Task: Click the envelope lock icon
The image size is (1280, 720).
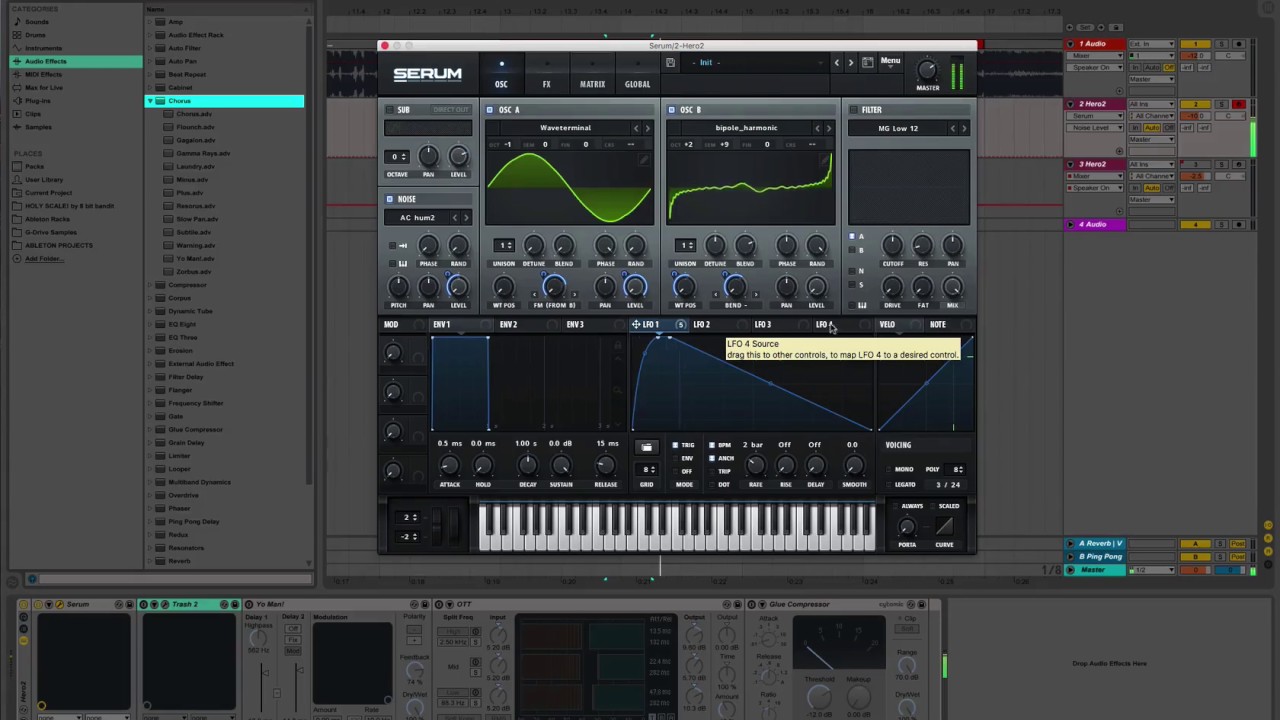Action: pyautogui.click(x=618, y=345)
